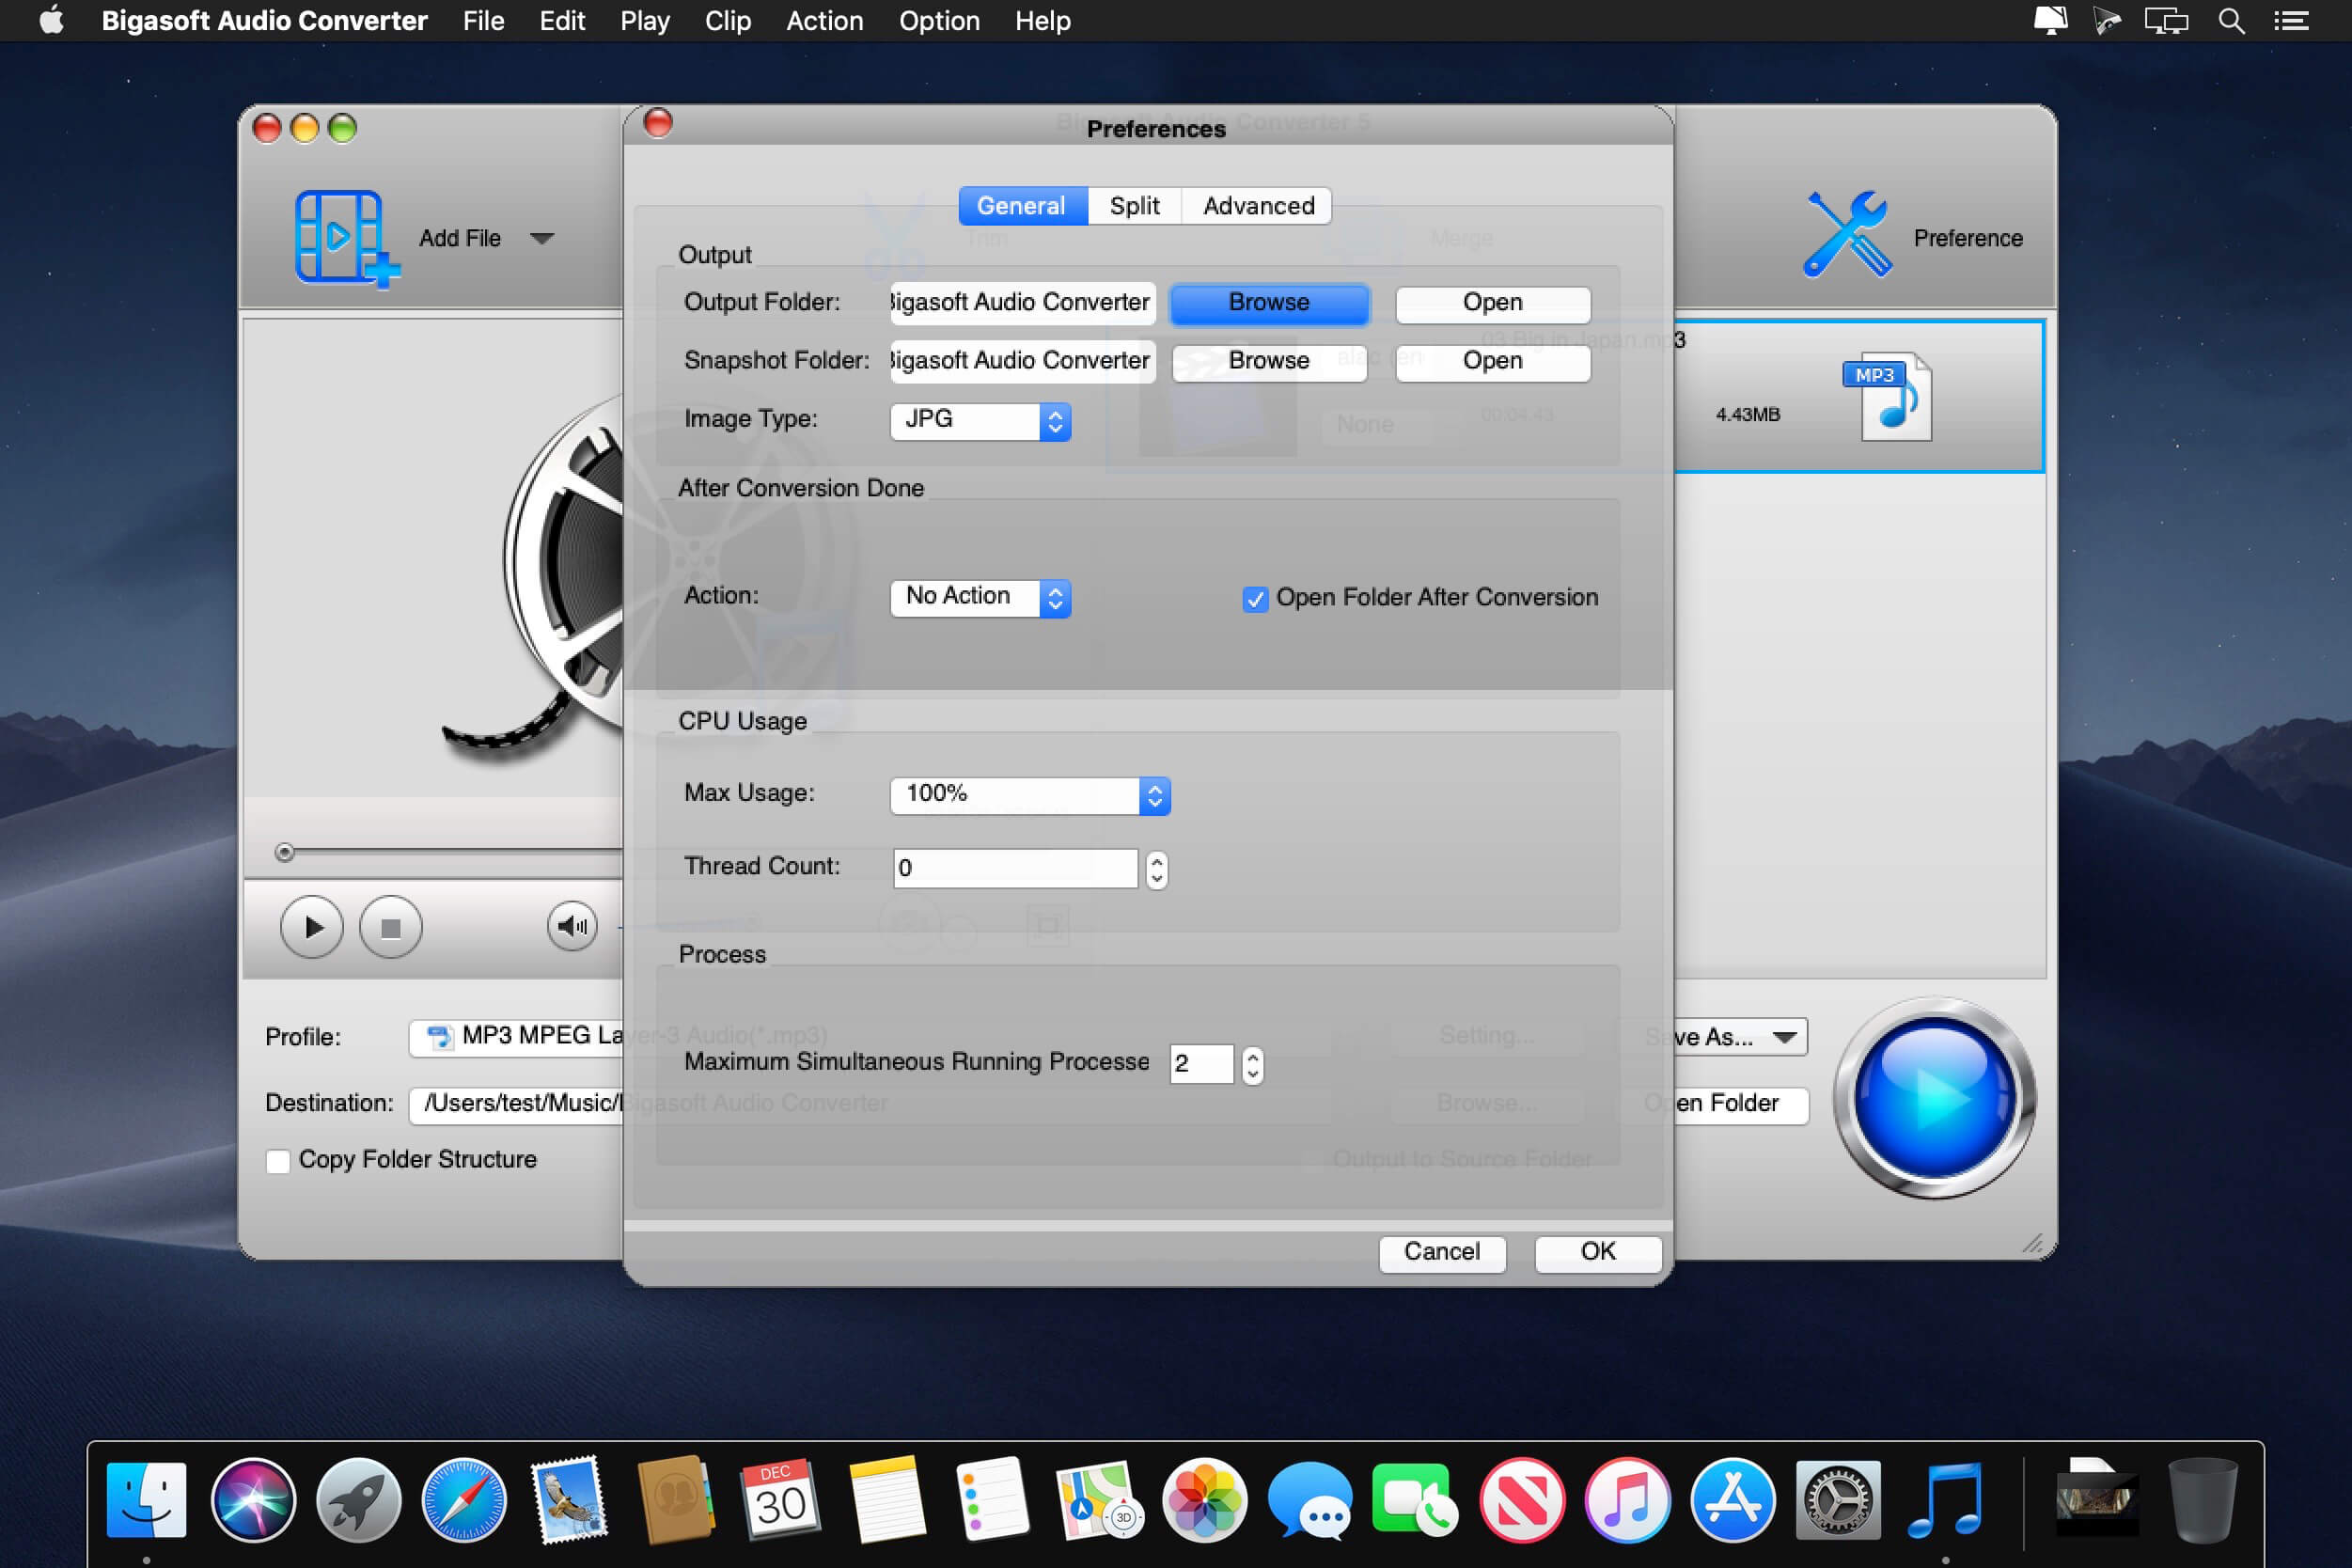Switch to the General tab
2352x1568 pixels.
pyautogui.click(x=1022, y=206)
